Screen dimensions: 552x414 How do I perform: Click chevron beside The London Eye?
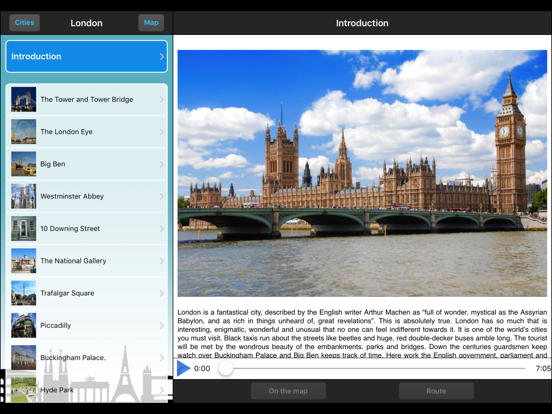(162, 132)
